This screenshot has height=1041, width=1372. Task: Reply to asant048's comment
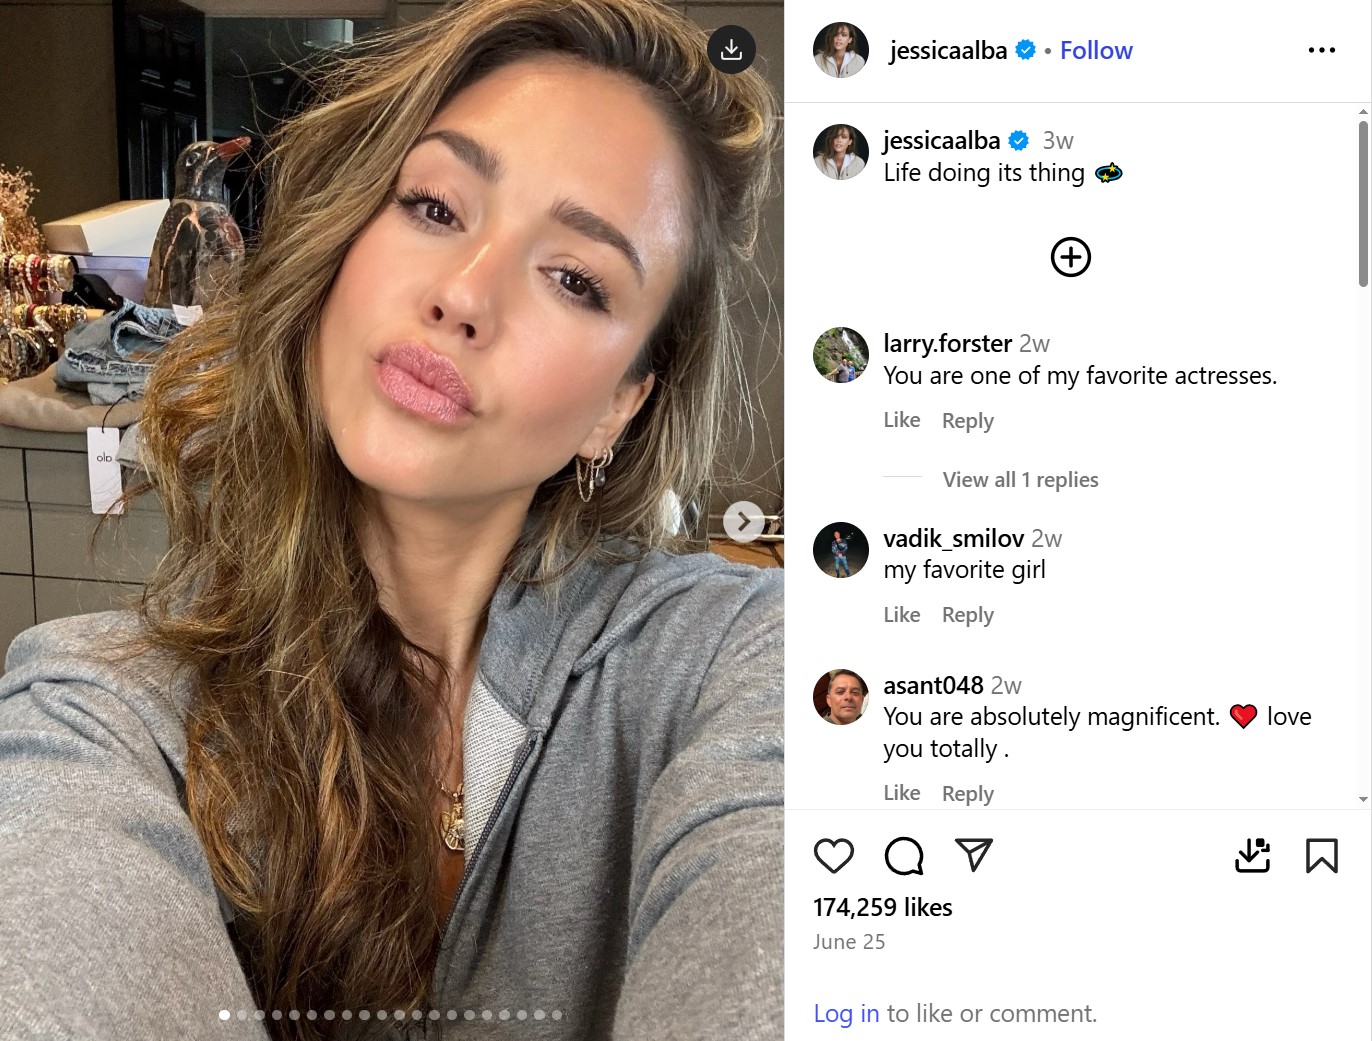967,794
